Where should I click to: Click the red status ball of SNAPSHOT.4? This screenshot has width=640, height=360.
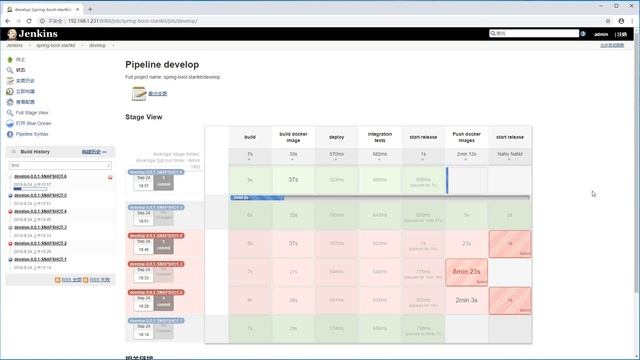(x=10, y=211)
